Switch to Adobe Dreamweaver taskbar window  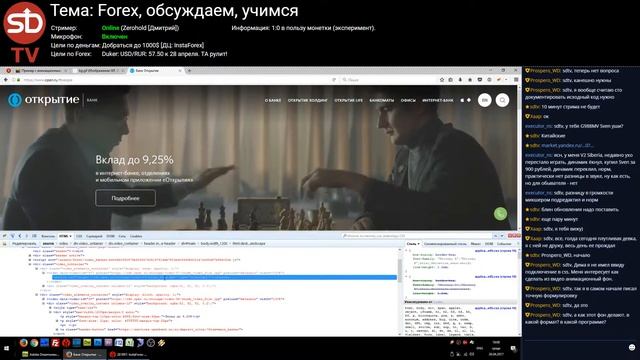40,354
